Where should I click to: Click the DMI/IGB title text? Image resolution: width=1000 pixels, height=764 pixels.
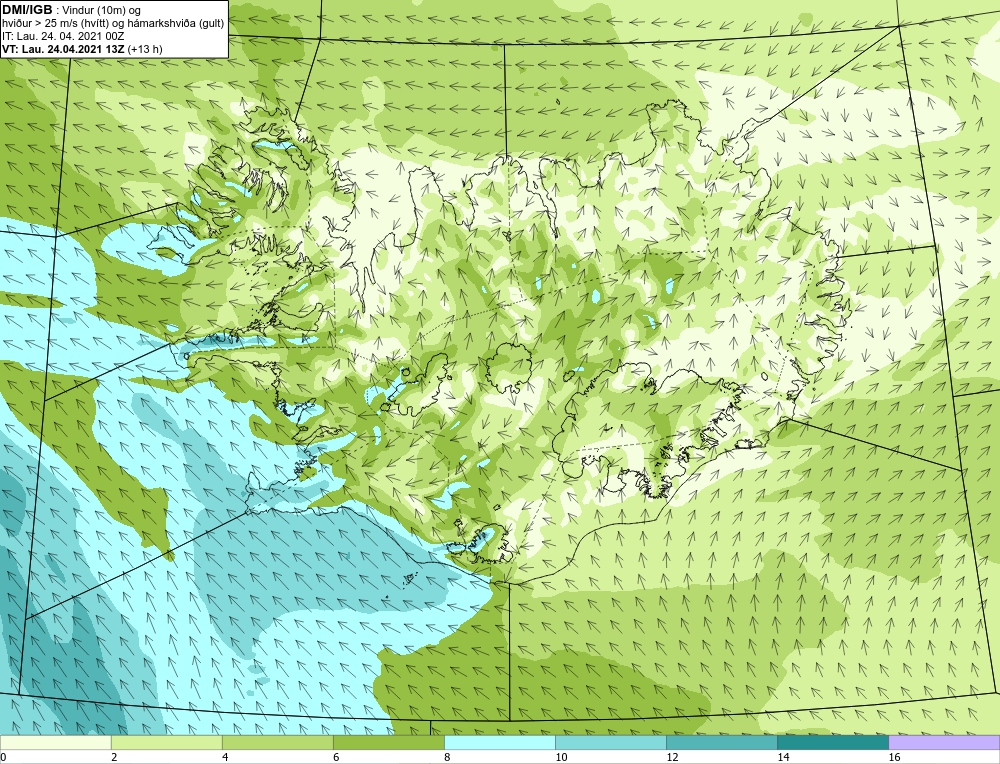[x=27, y=10]
